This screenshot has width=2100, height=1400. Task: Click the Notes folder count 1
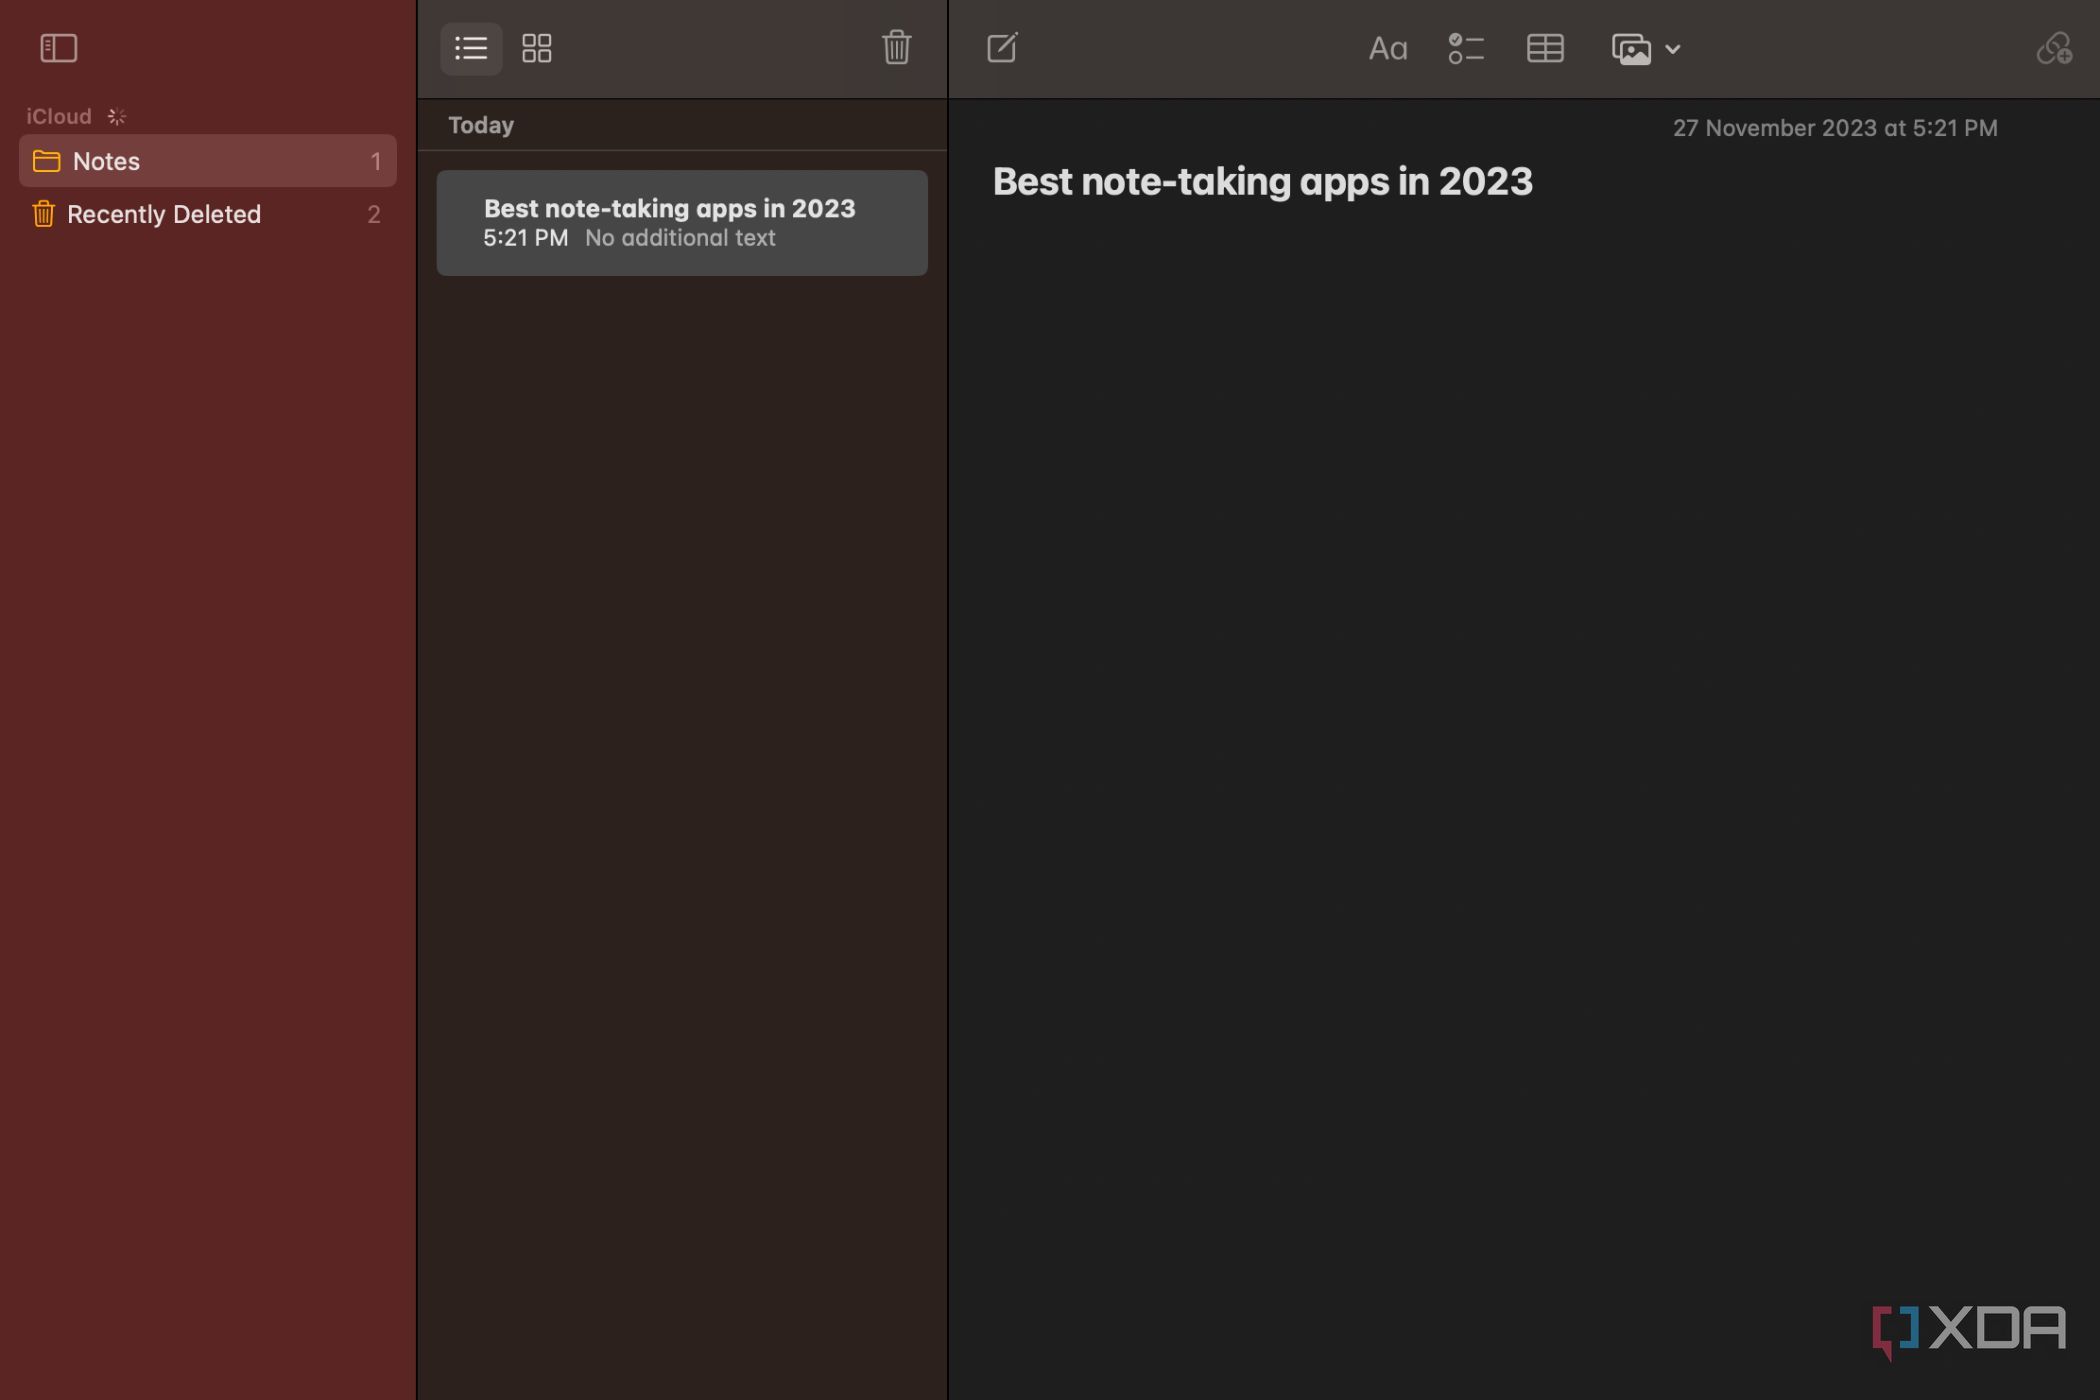pyautogui.click(x=376, y=161)
